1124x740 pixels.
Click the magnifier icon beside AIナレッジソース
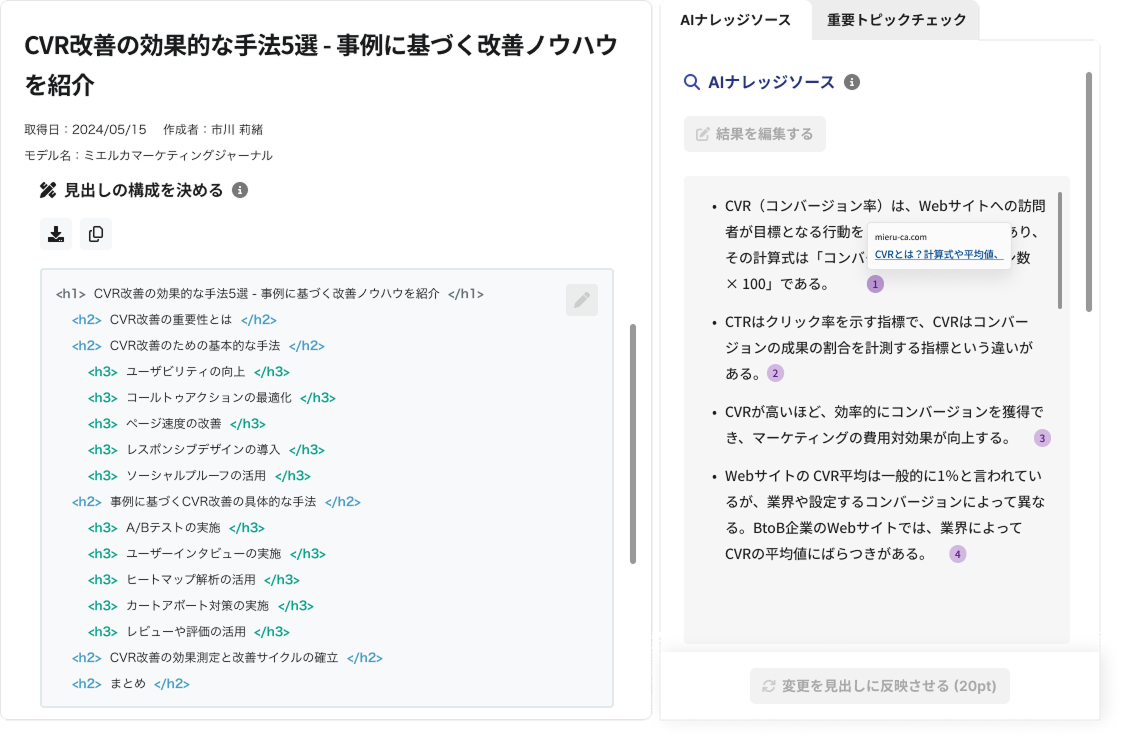click(691, 82)
